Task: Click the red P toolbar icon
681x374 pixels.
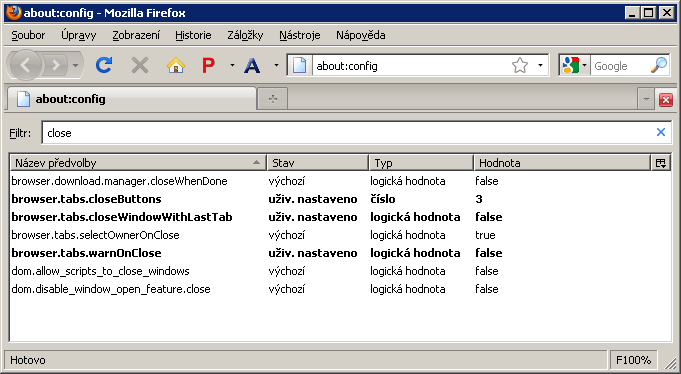Action: coord(208,66)
